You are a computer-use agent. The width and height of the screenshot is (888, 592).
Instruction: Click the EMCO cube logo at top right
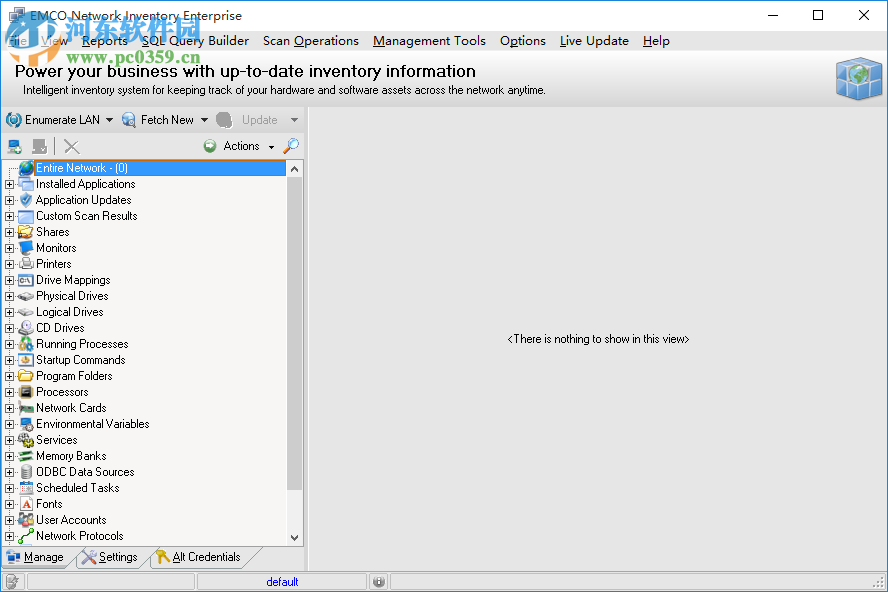point(858,79)
